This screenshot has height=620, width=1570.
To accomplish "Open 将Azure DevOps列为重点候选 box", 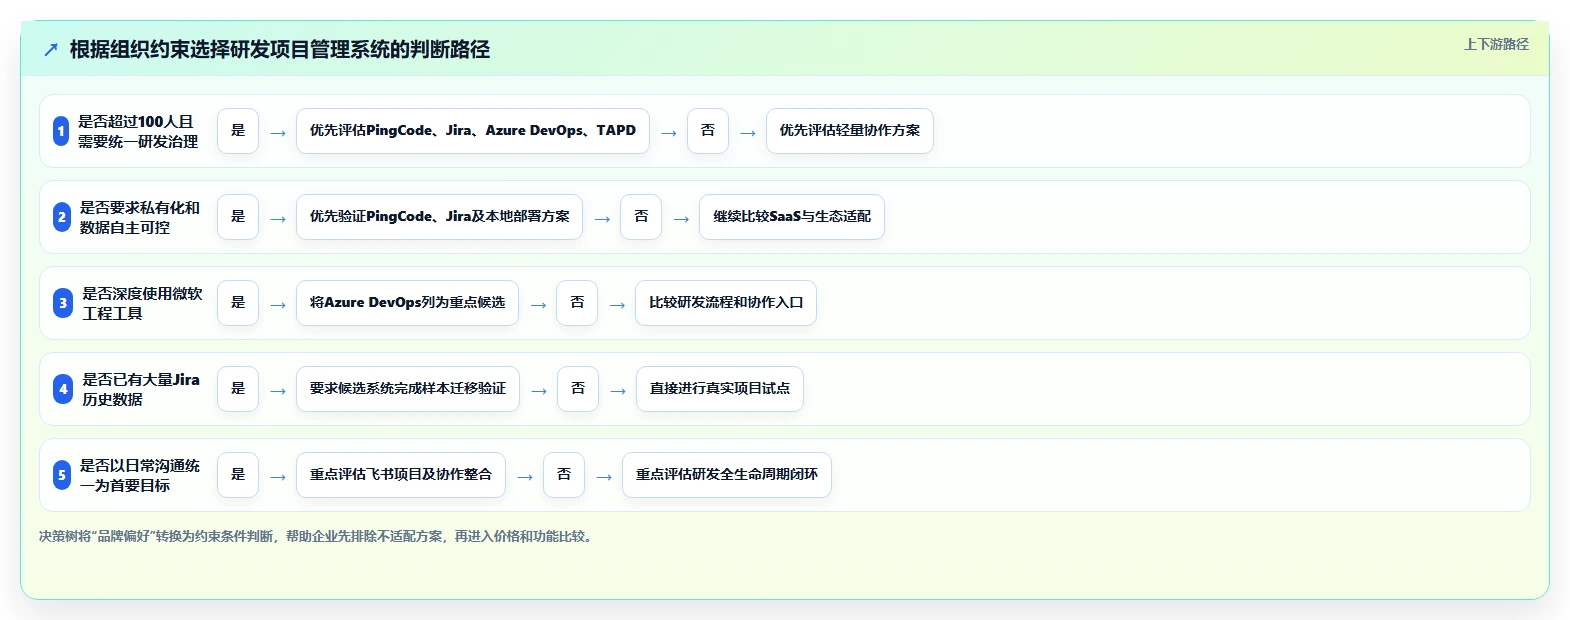I will point(408,303).
